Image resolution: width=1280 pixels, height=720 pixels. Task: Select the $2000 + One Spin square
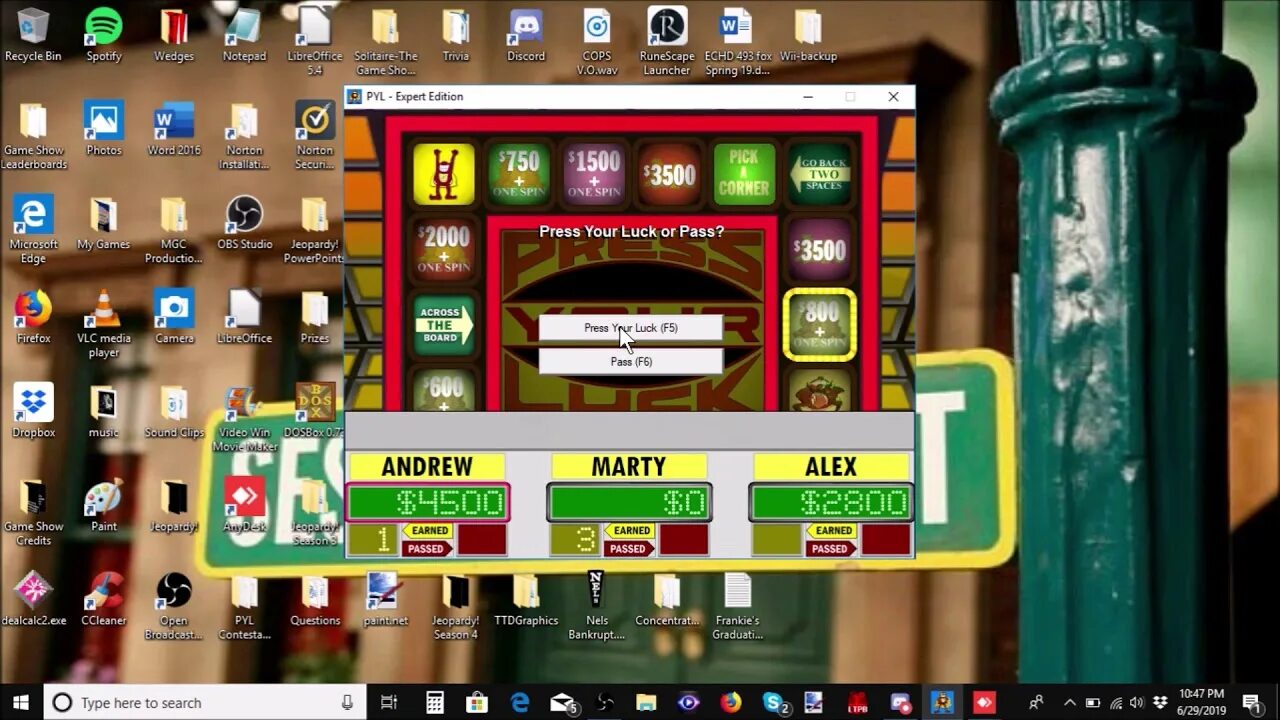click(x=444, y=249)
